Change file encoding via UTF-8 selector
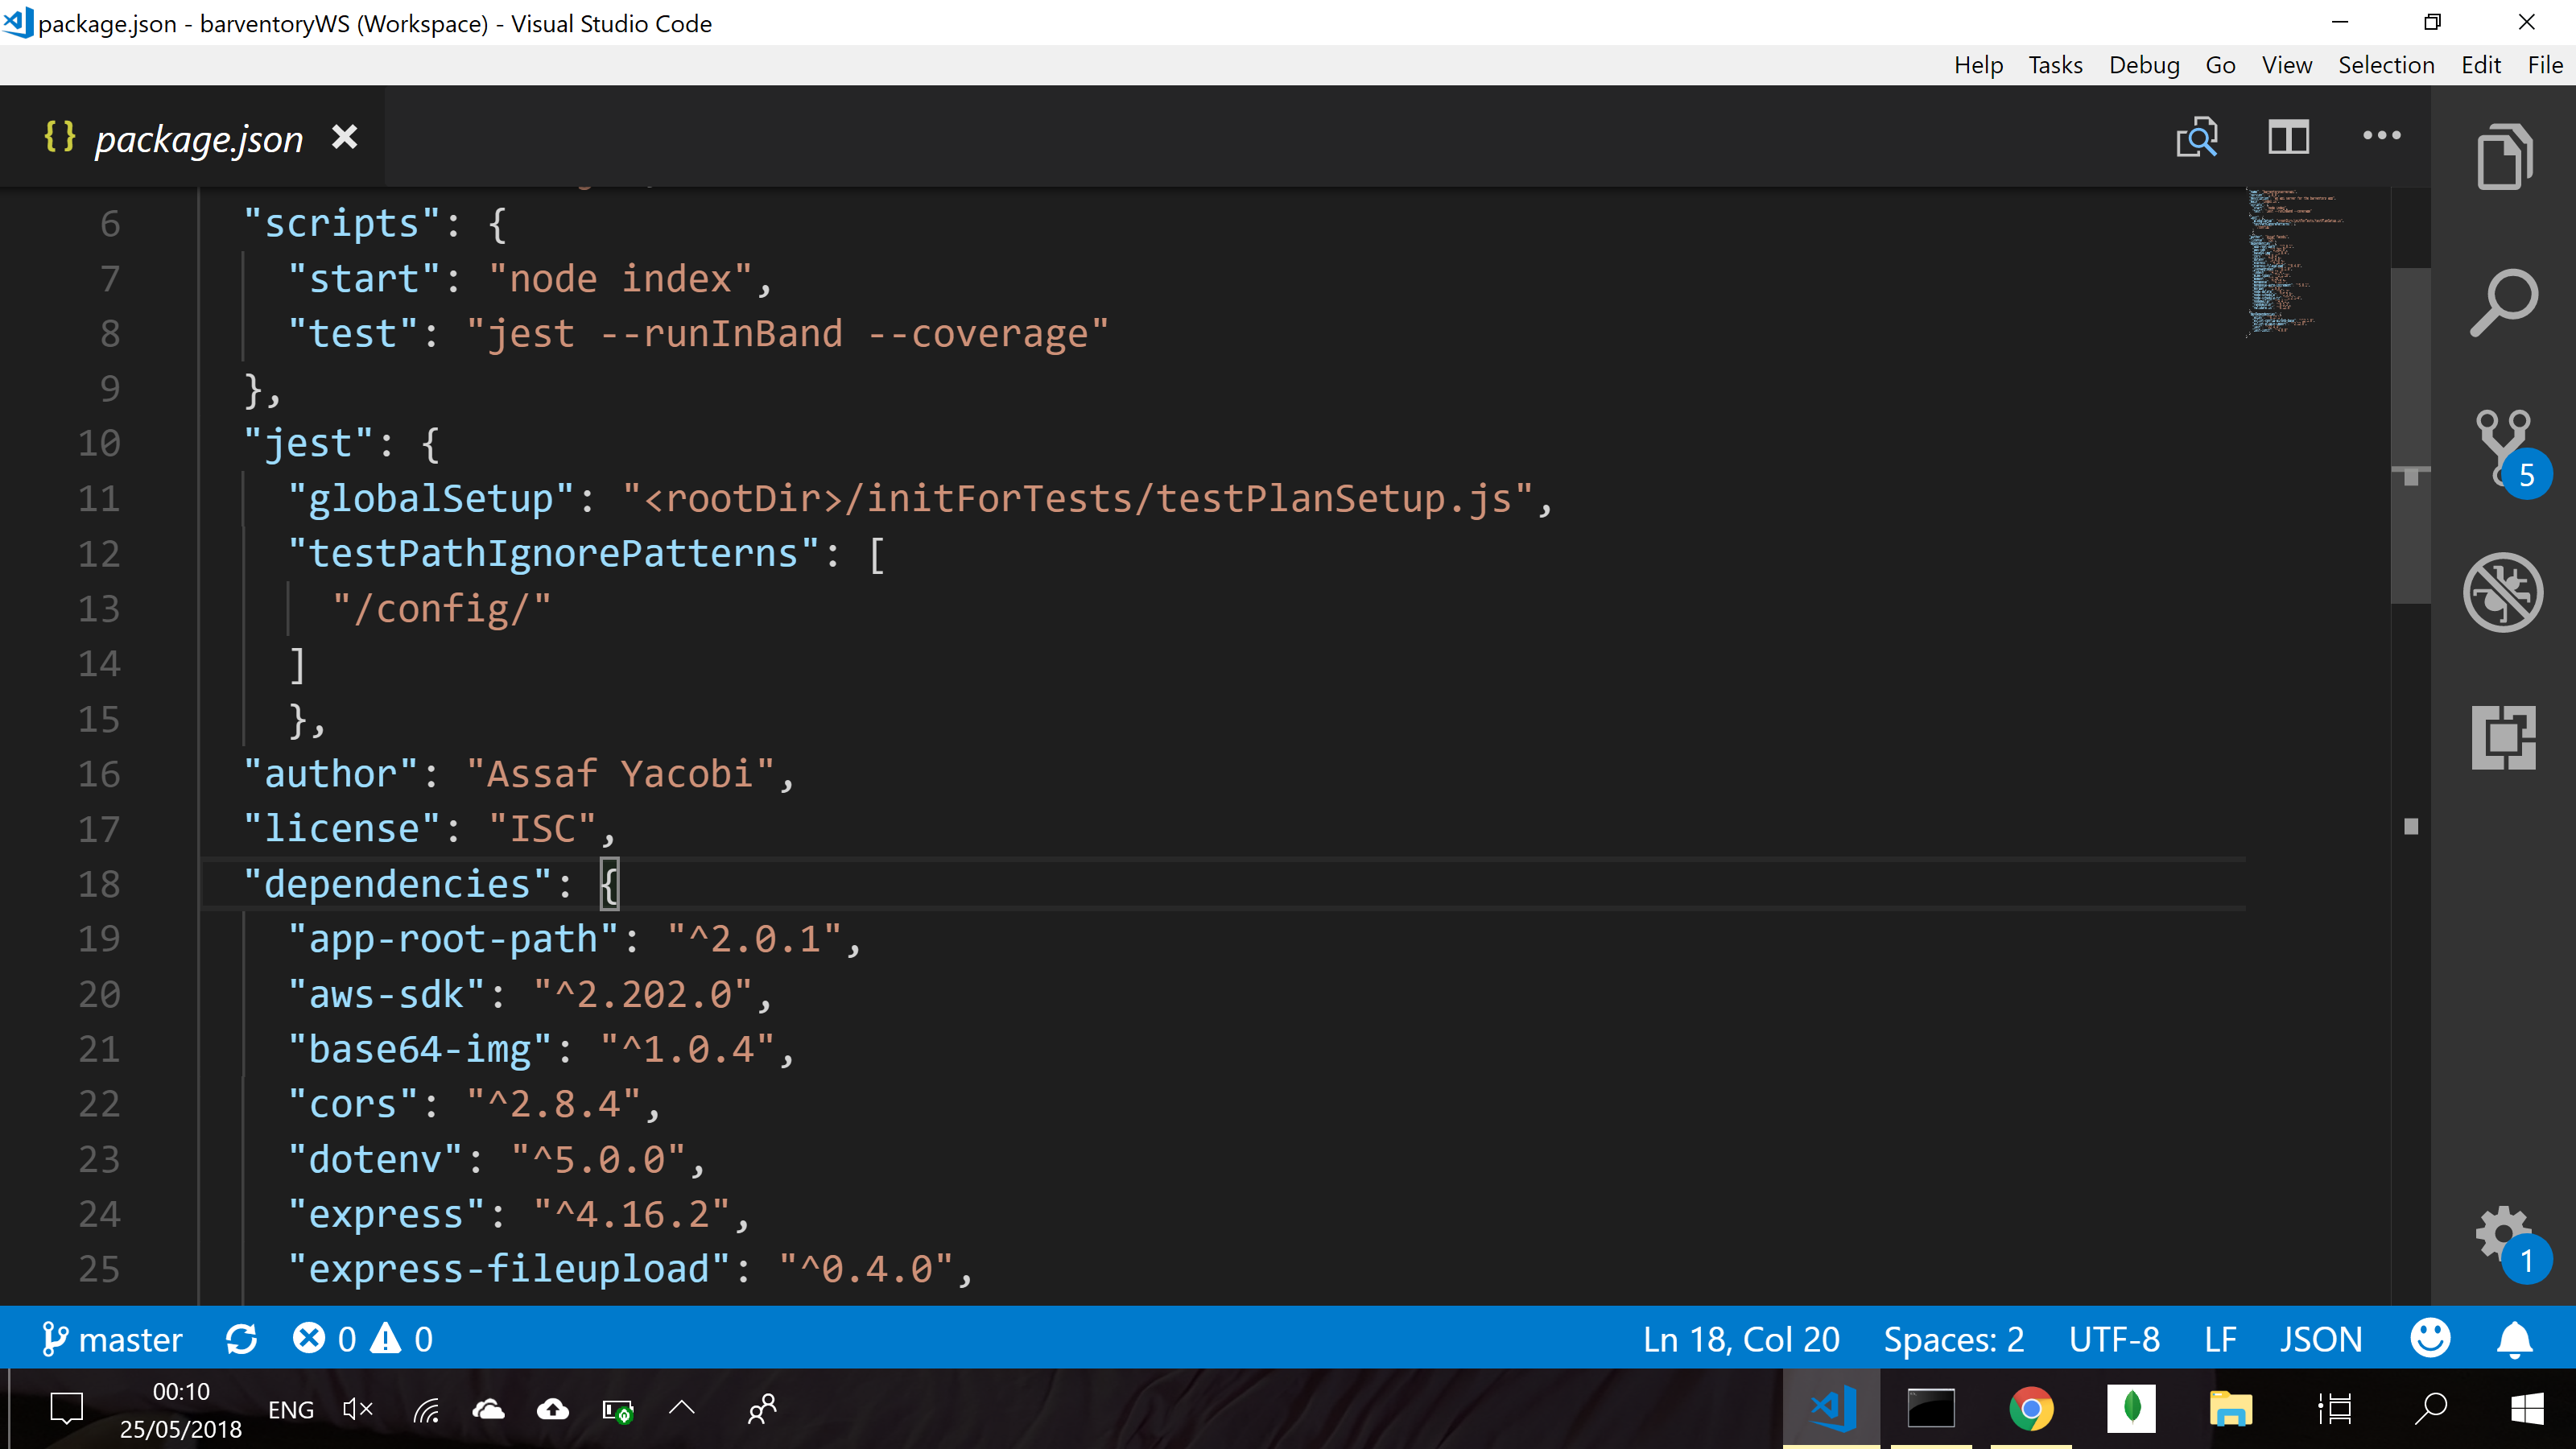This screenshot has width=2576, height=1449. (x=2114, y=1338)
